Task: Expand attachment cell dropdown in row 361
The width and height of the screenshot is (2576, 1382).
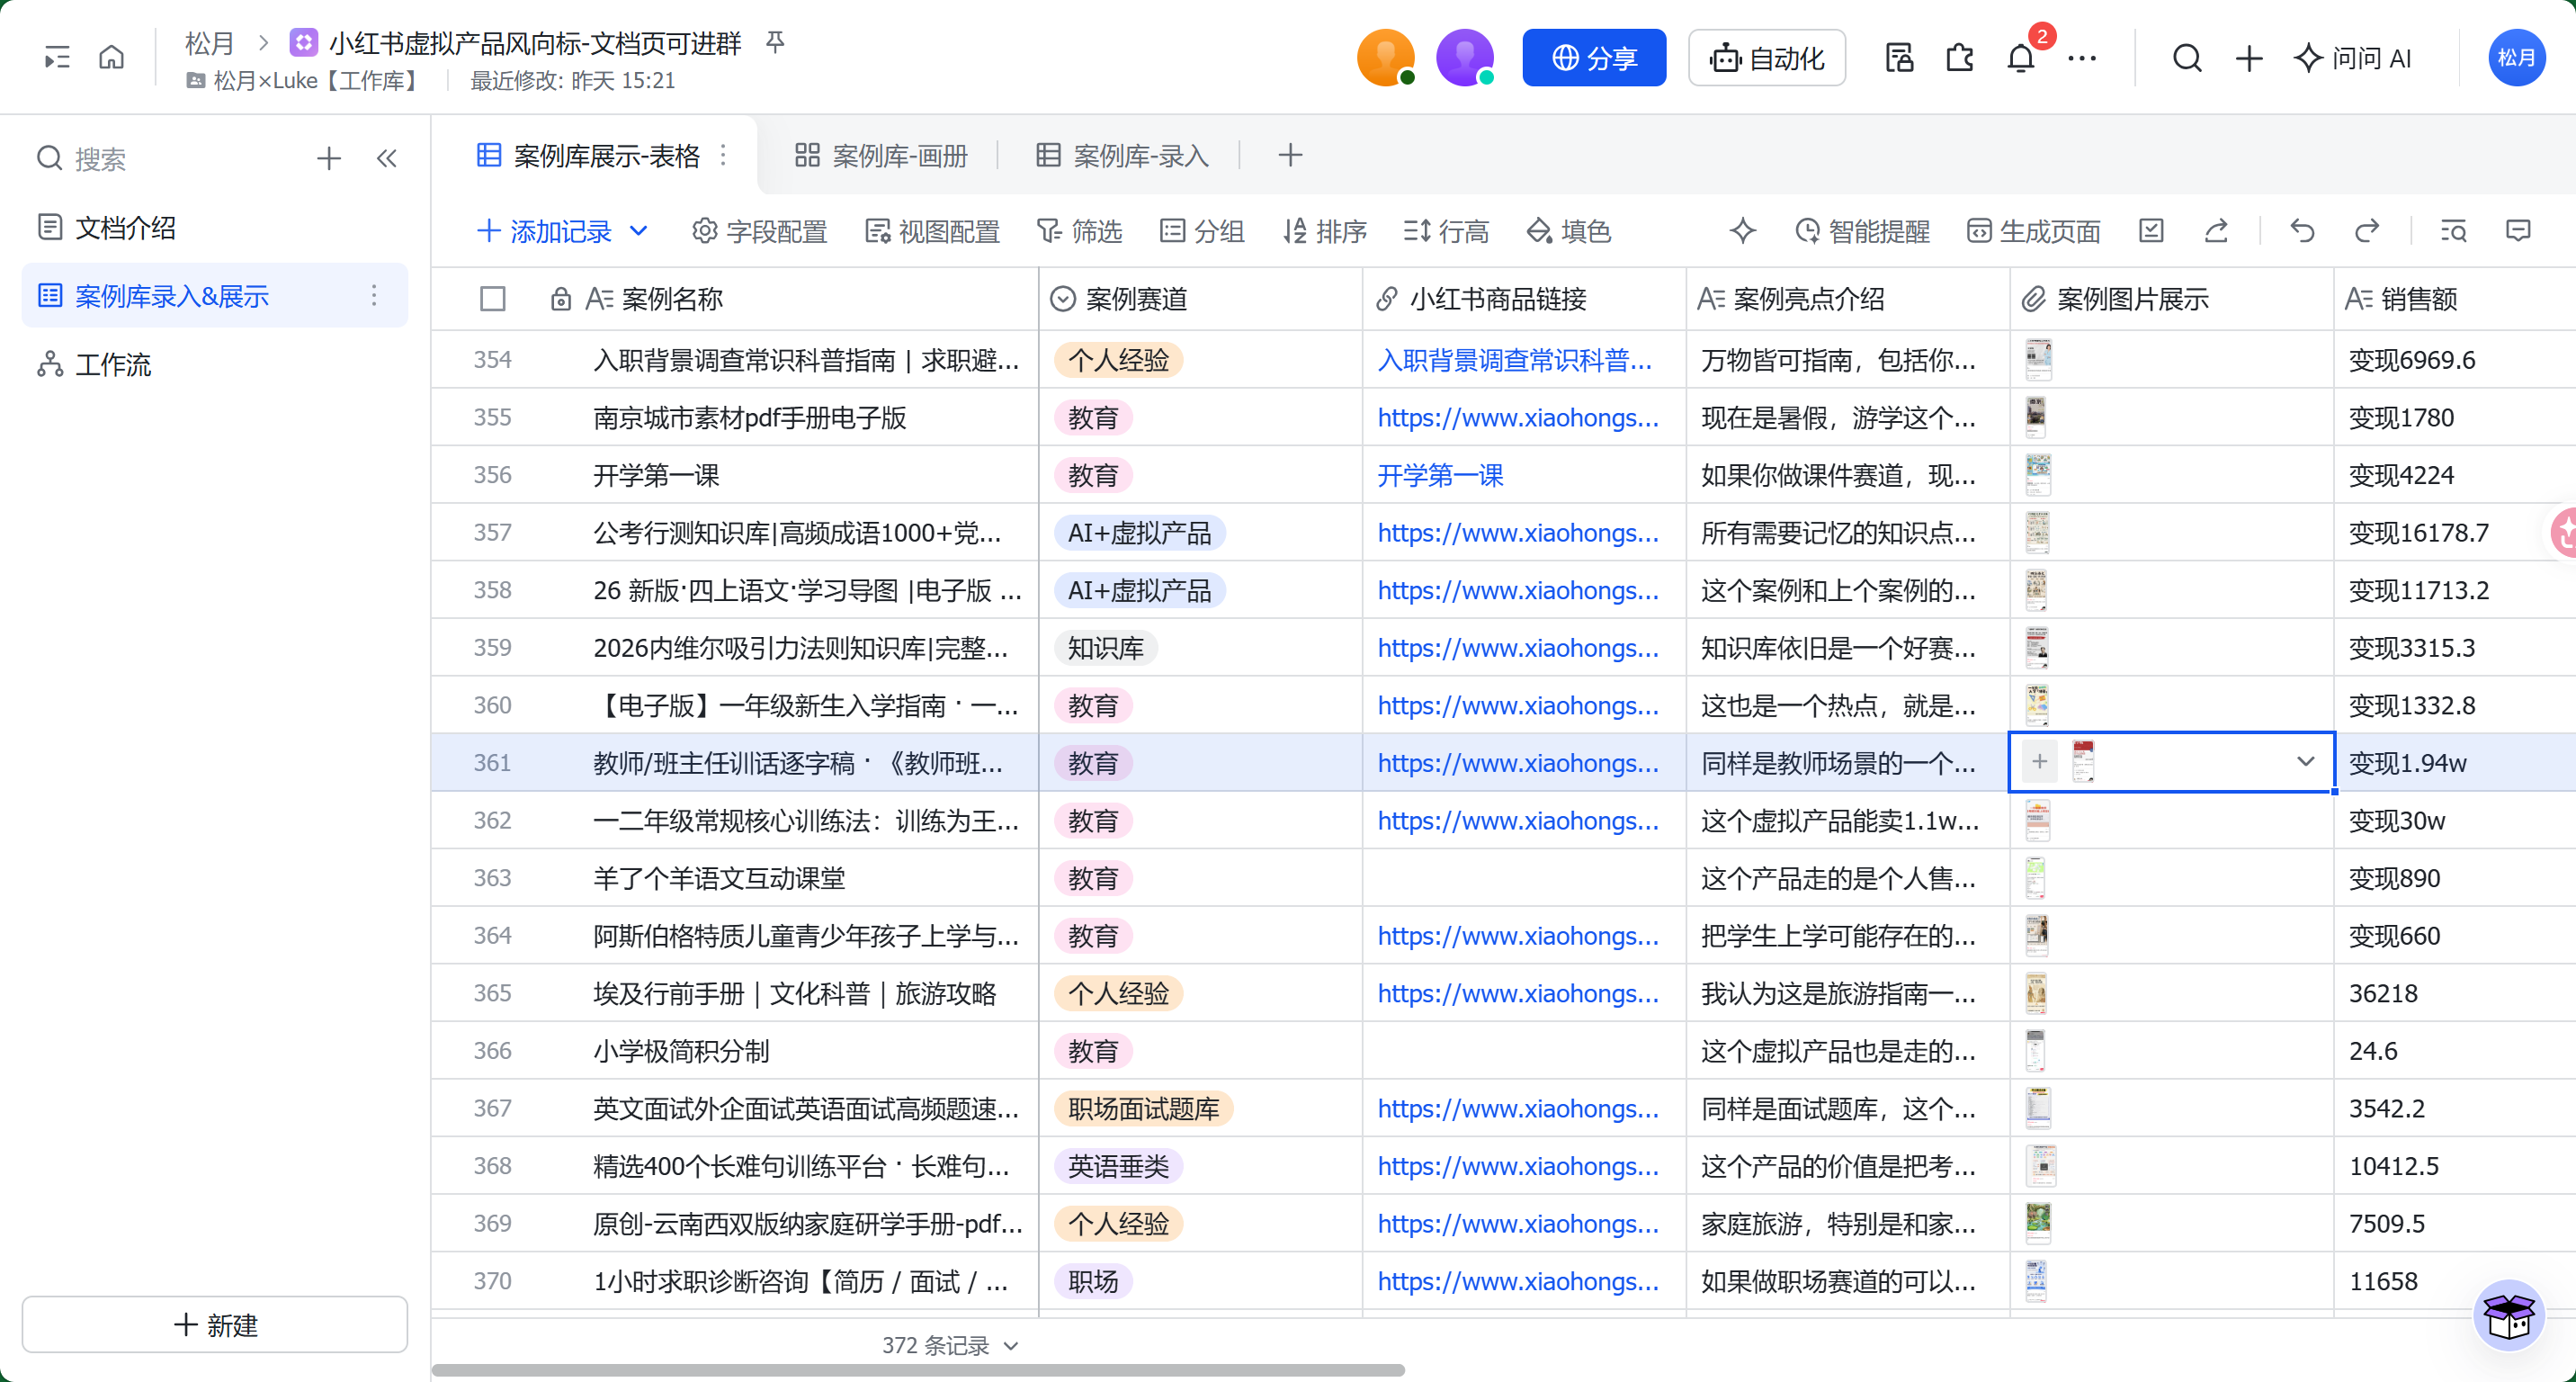Action: [x=2306, y=762]
